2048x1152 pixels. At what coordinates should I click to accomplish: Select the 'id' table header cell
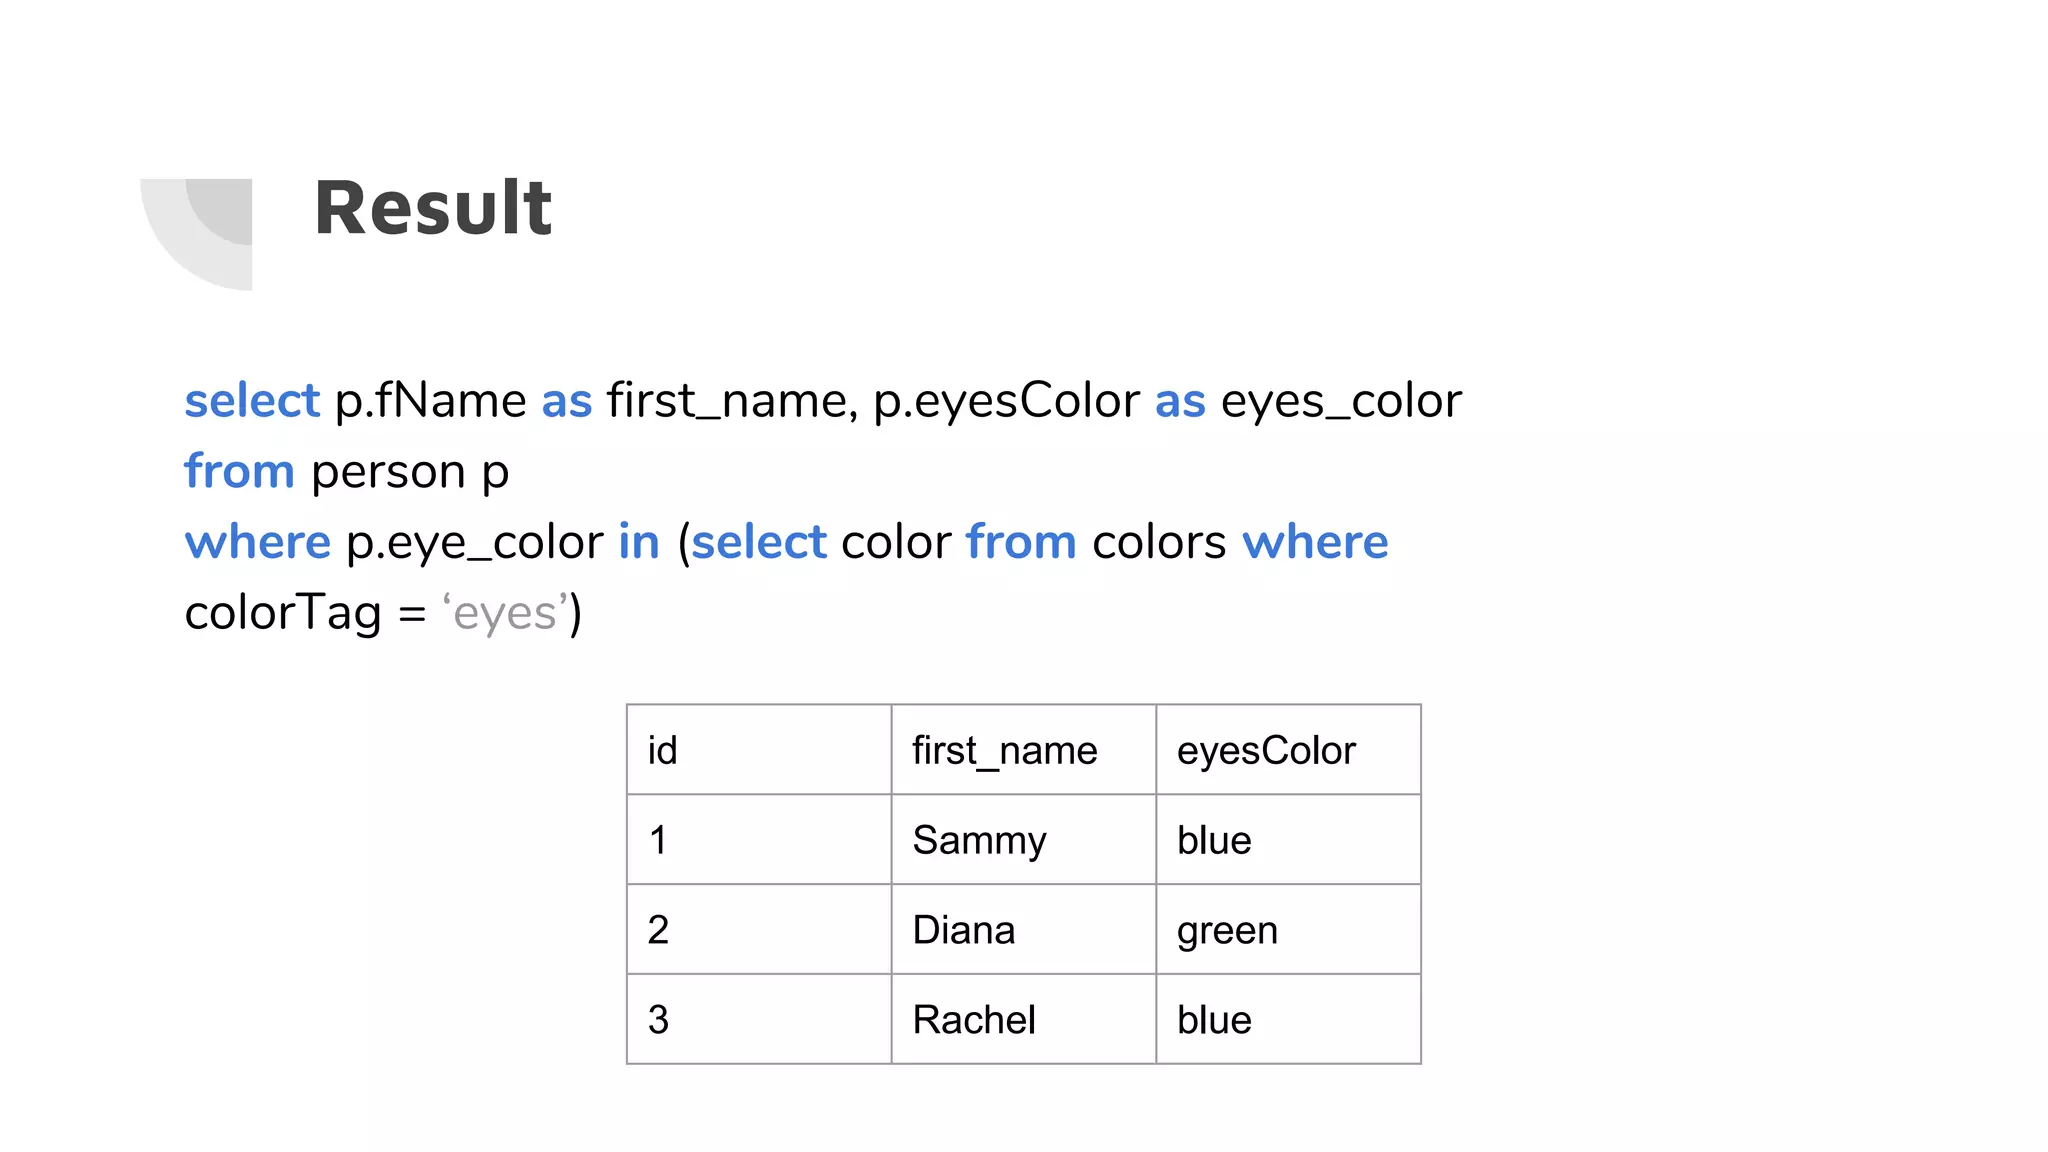click(759, 750)
